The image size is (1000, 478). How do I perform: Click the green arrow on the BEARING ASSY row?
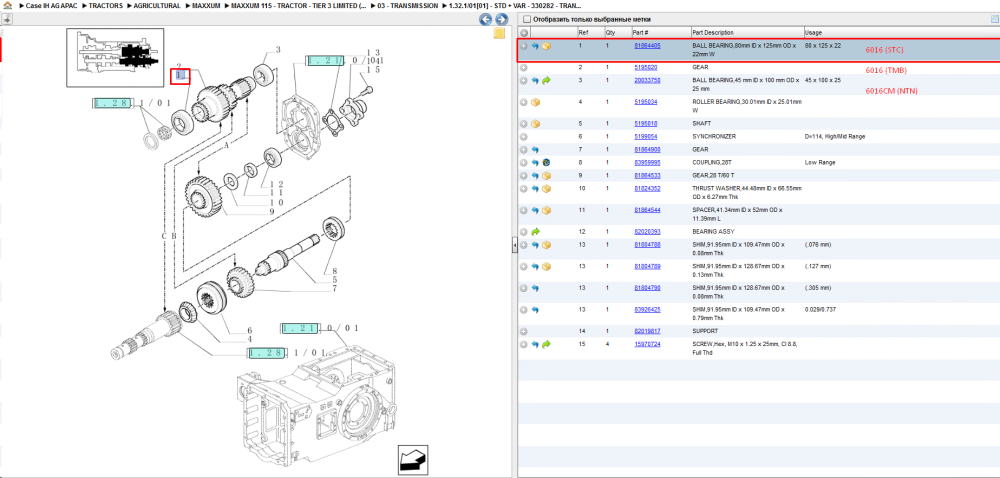point(536,232)
